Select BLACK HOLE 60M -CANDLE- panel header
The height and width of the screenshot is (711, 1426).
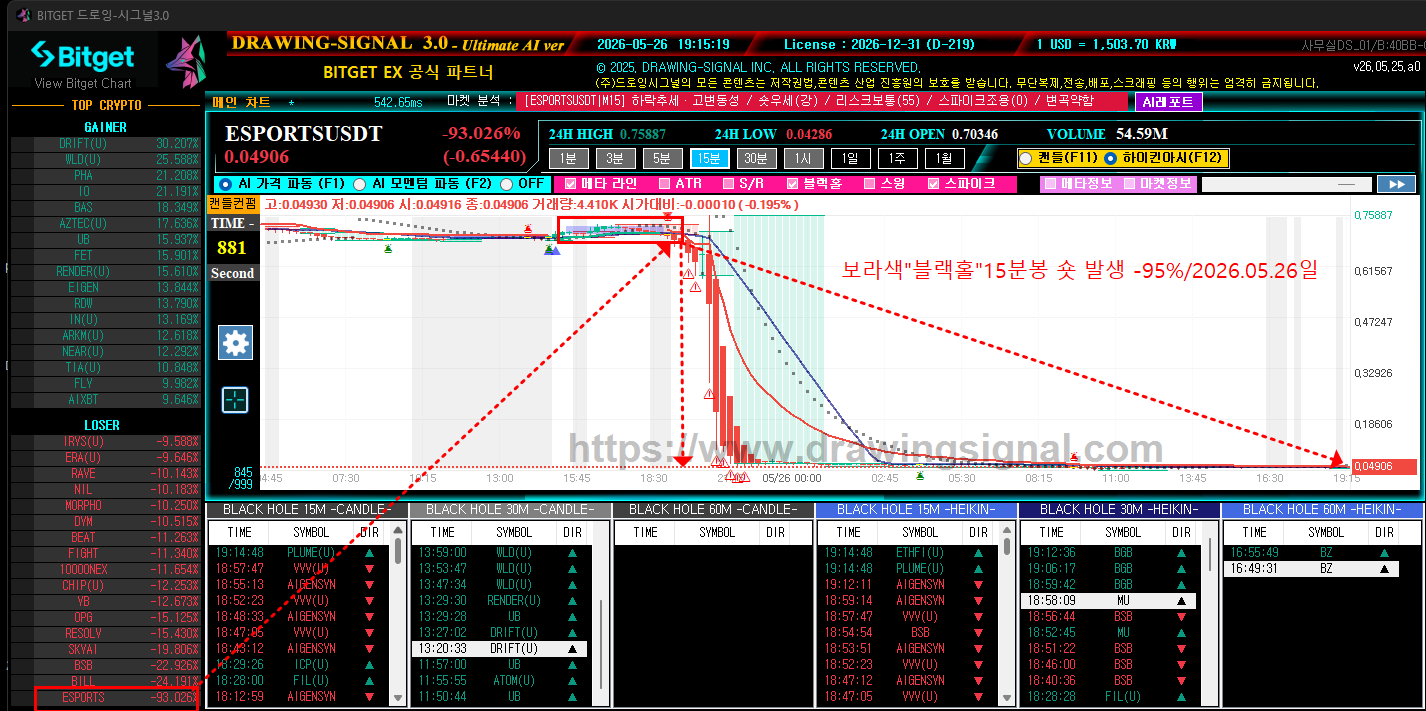[711, 510]
